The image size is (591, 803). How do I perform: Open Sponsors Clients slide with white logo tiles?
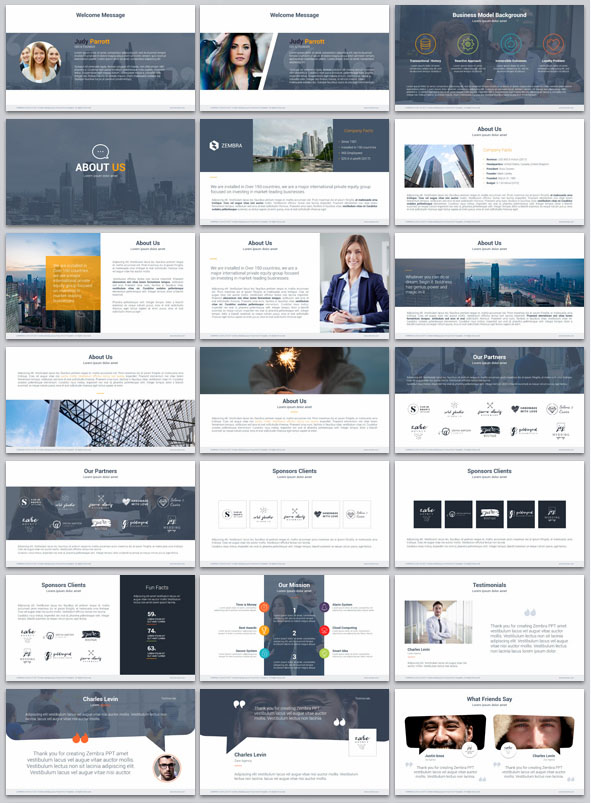click(x=294, y=514)
